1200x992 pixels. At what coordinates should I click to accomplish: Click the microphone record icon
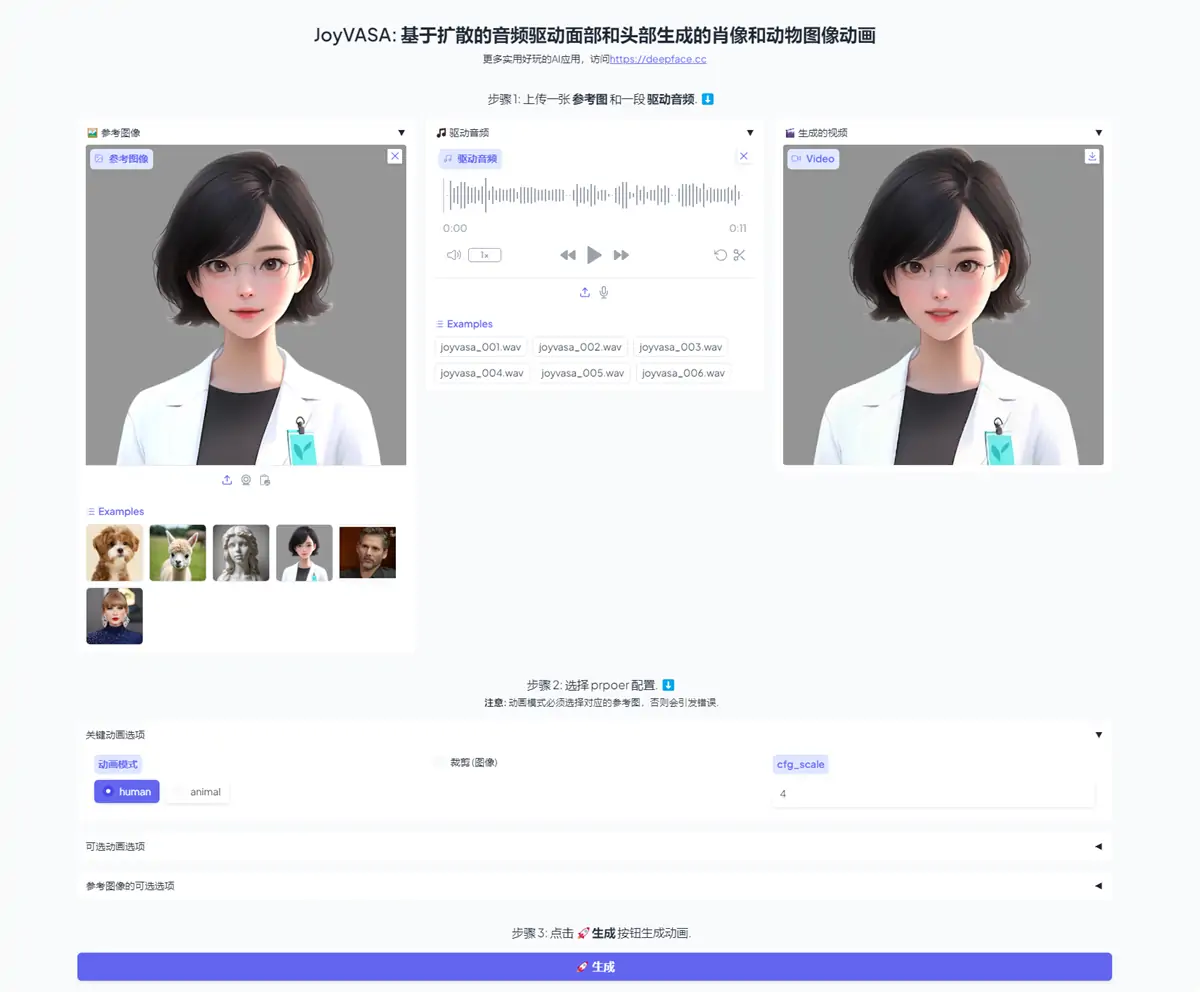pyautogui.click(x=604, y=292)
